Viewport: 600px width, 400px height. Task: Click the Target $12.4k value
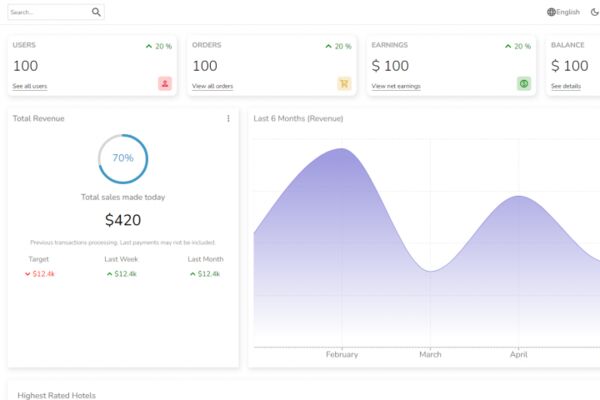[43, 274]
